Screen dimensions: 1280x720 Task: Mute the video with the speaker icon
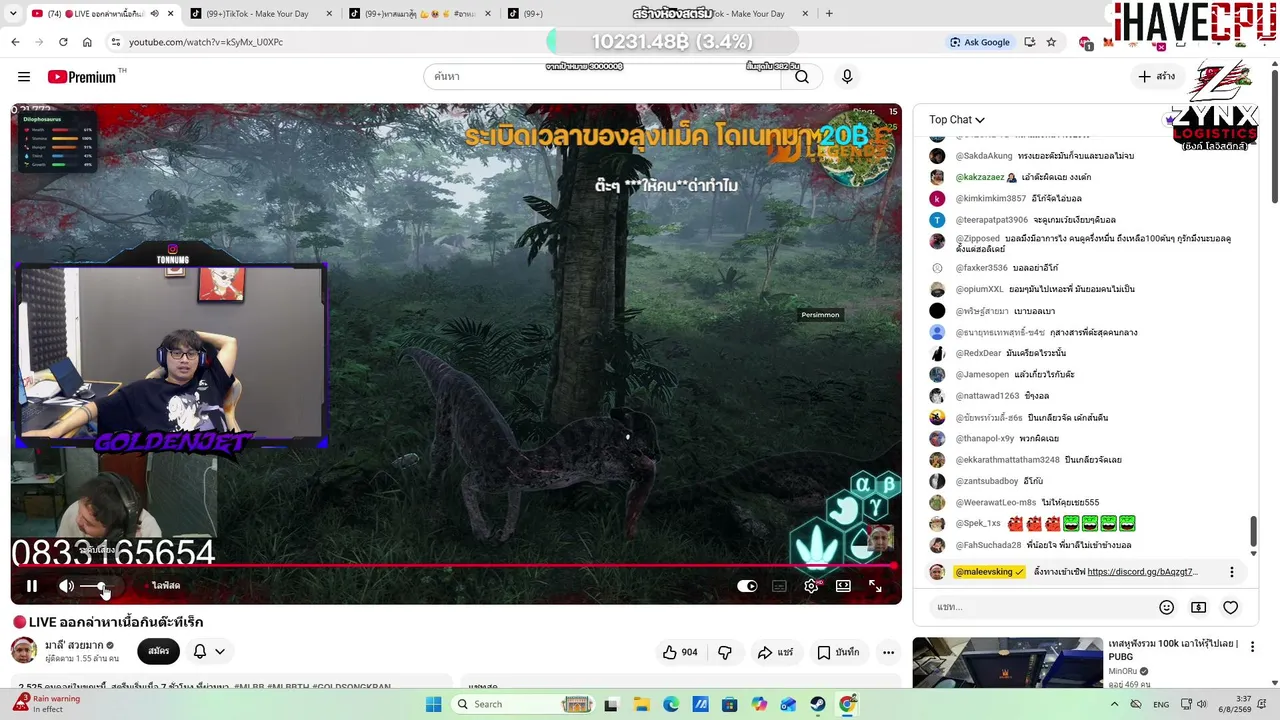click(66, 586)
